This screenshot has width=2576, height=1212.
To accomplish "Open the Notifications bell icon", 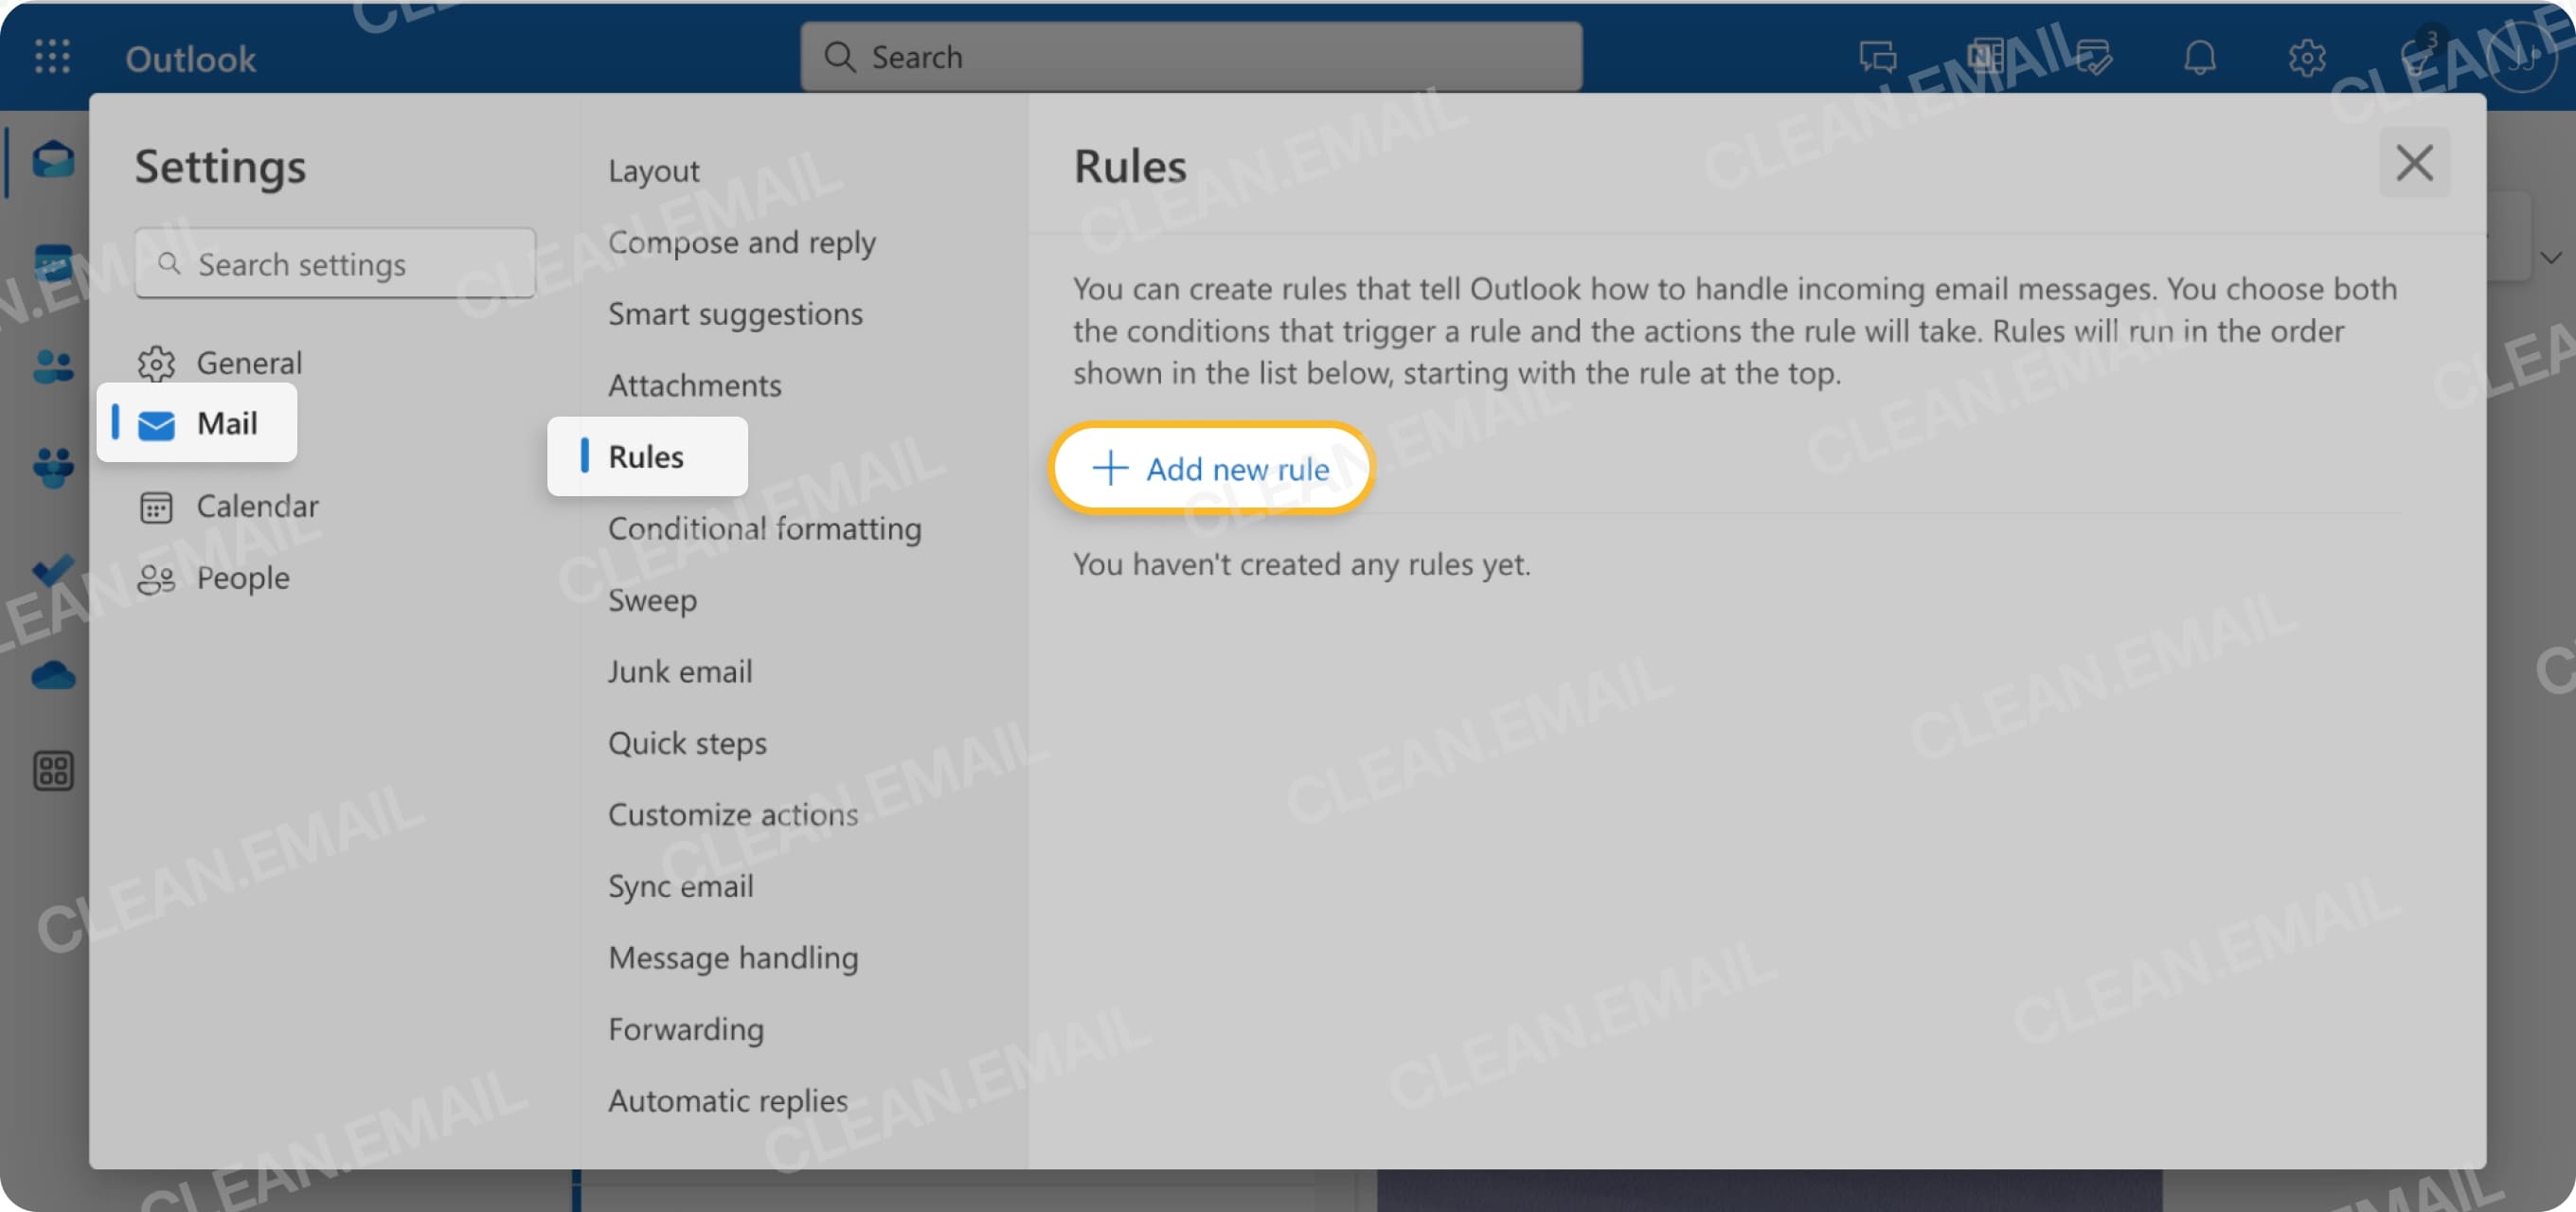I will point(2199,57).
